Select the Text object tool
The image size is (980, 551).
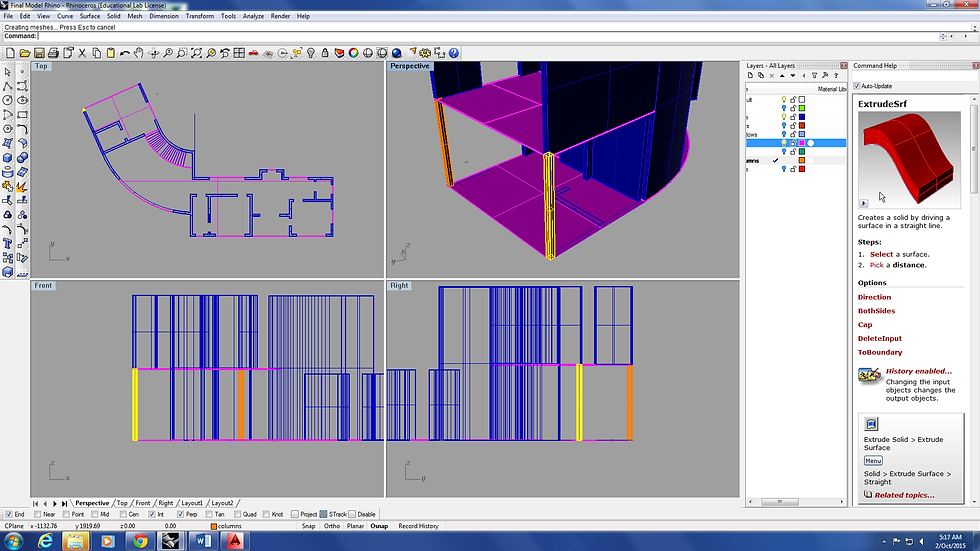[x=8, y=244]
